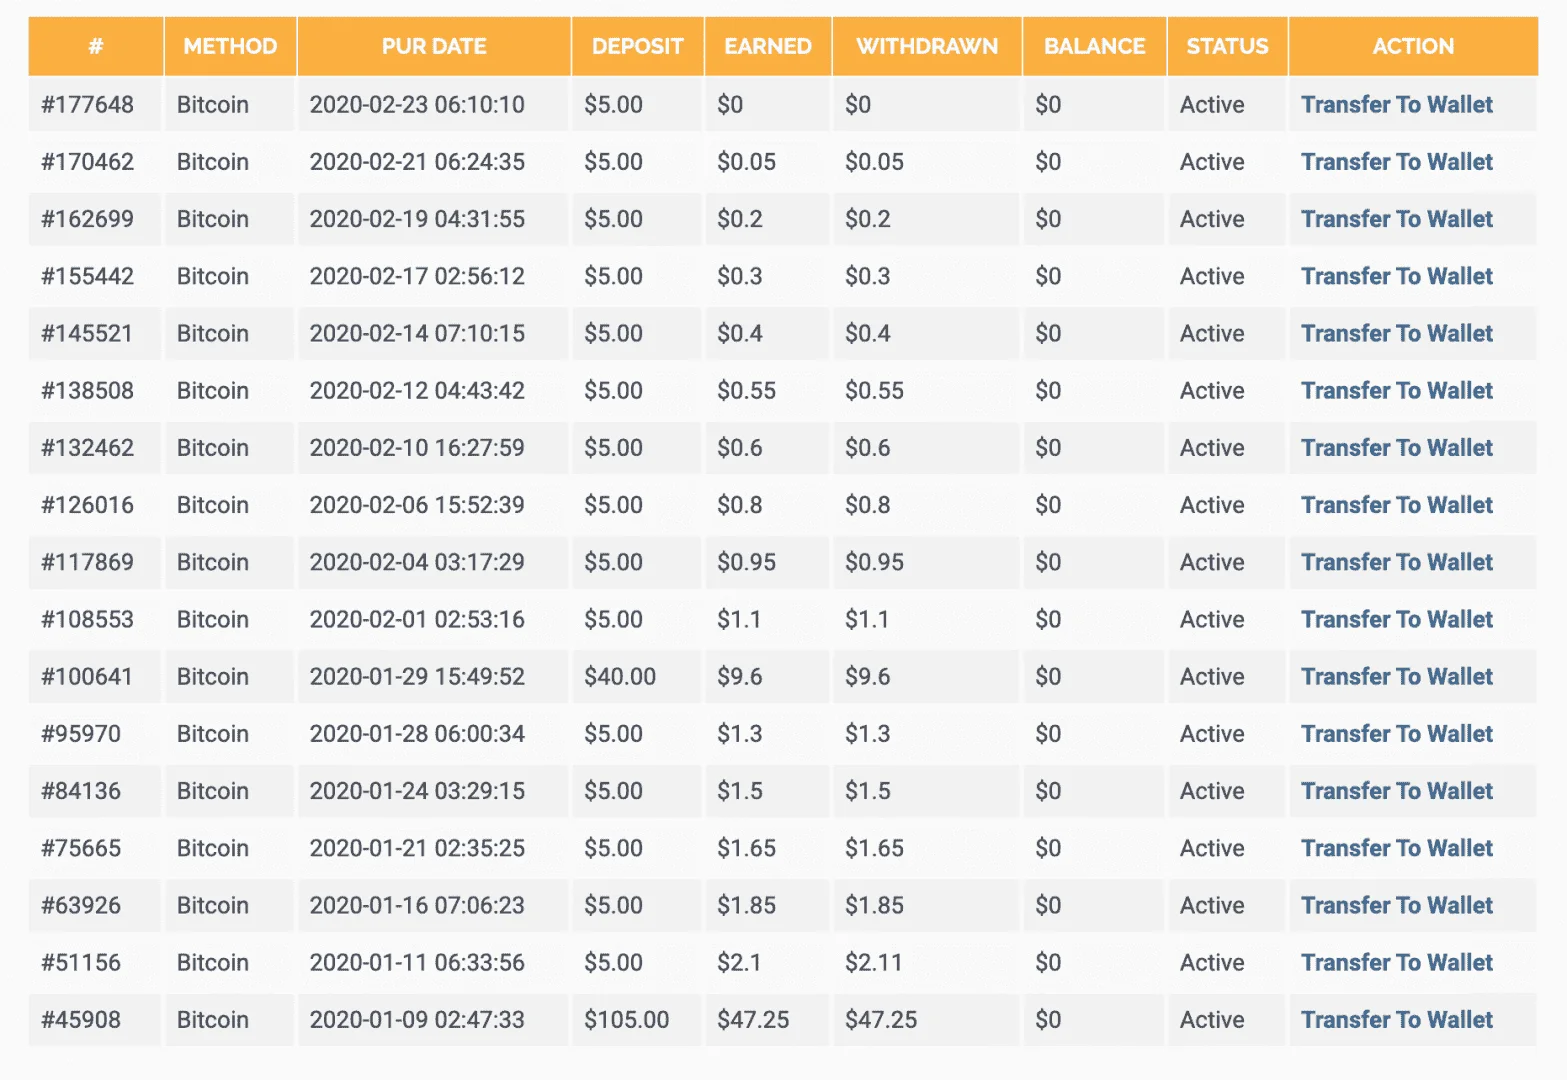Click Transfer To Wallet for deposit #162699
1567x1080 pixels.
click(x=1396, y=219)
